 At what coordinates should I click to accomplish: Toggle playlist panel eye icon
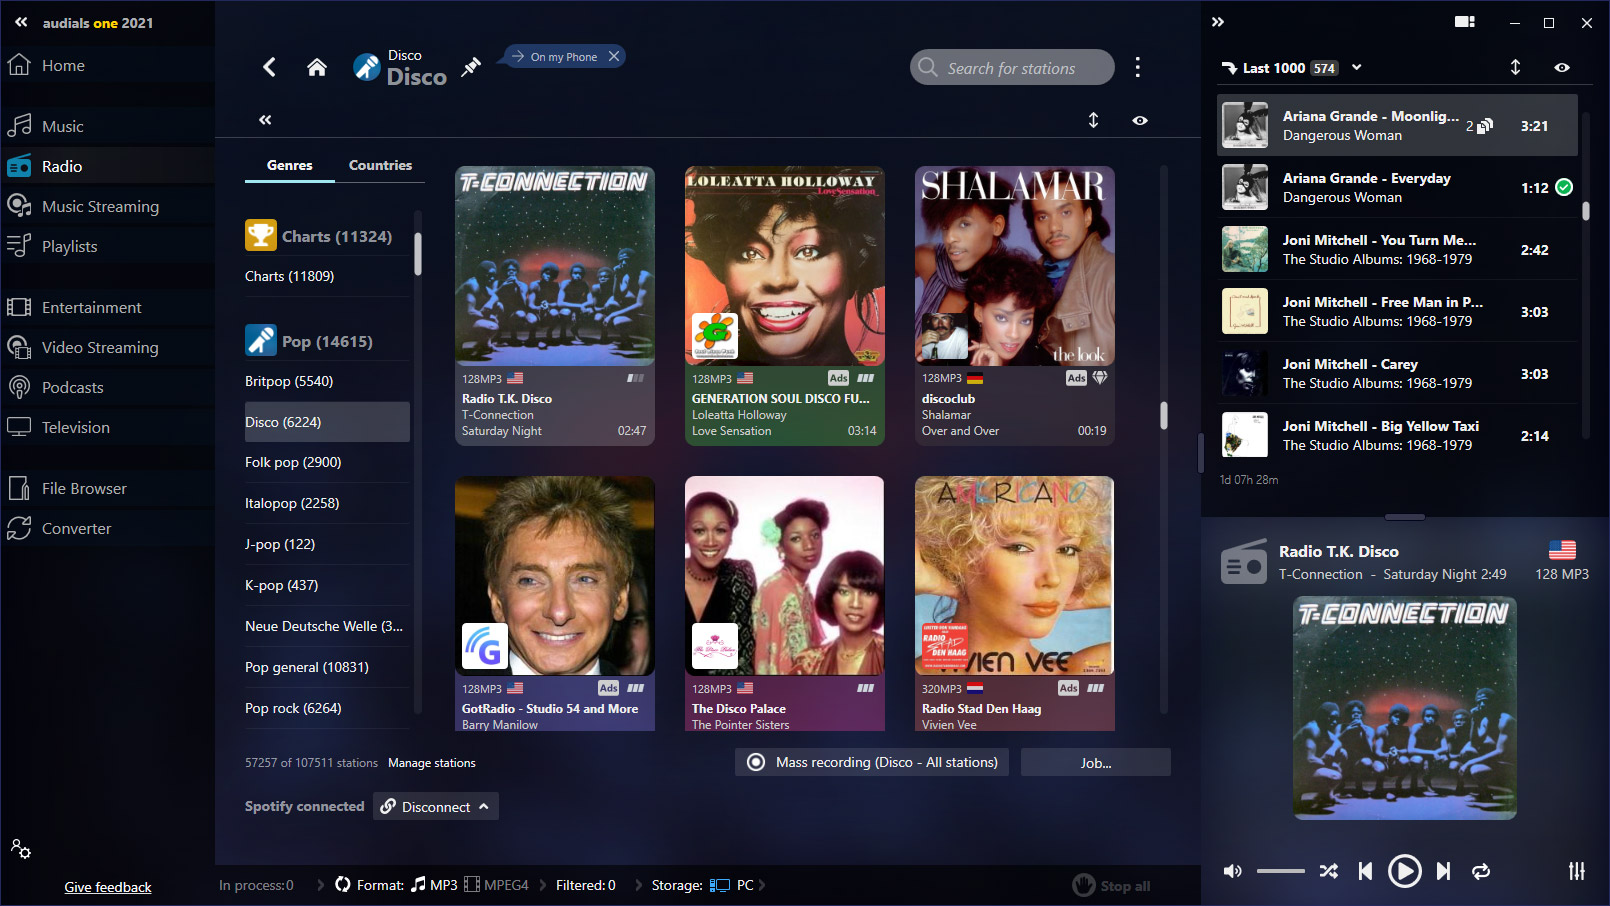pyautogui.click(x=1561, y=67)
